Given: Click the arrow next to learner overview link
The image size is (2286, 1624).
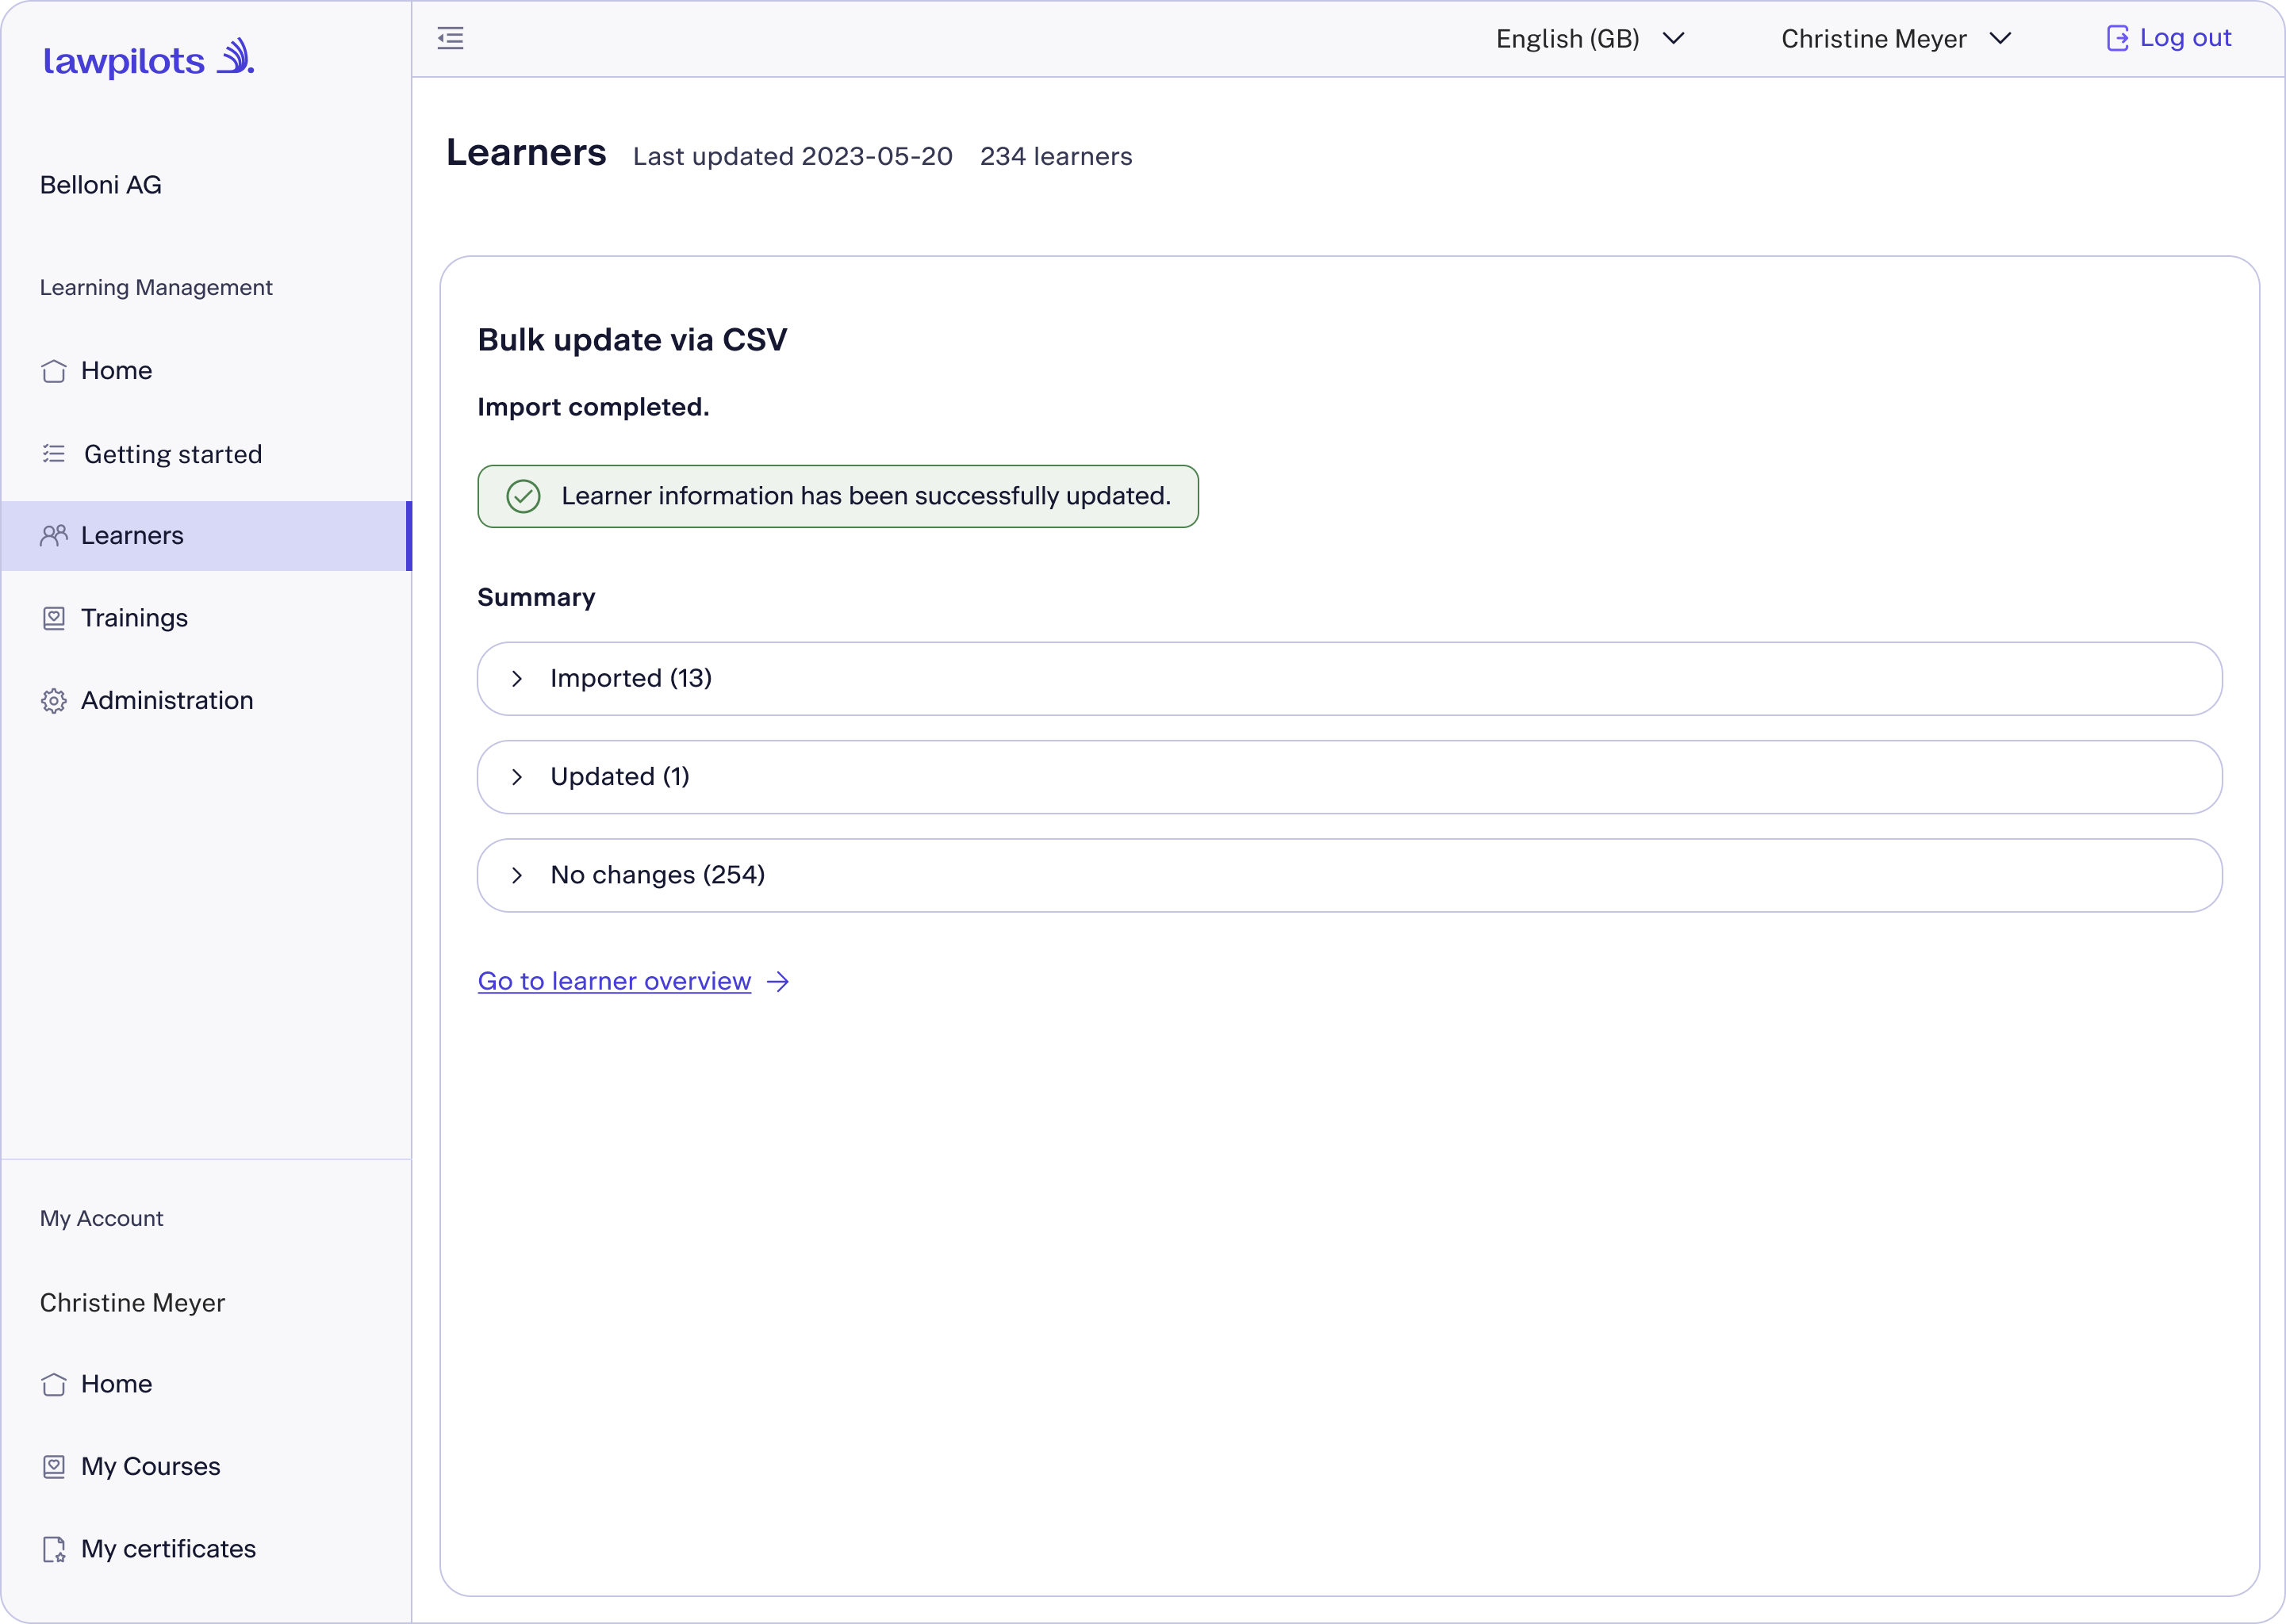Looking at the screenshot, I should [x=778, y=982].
